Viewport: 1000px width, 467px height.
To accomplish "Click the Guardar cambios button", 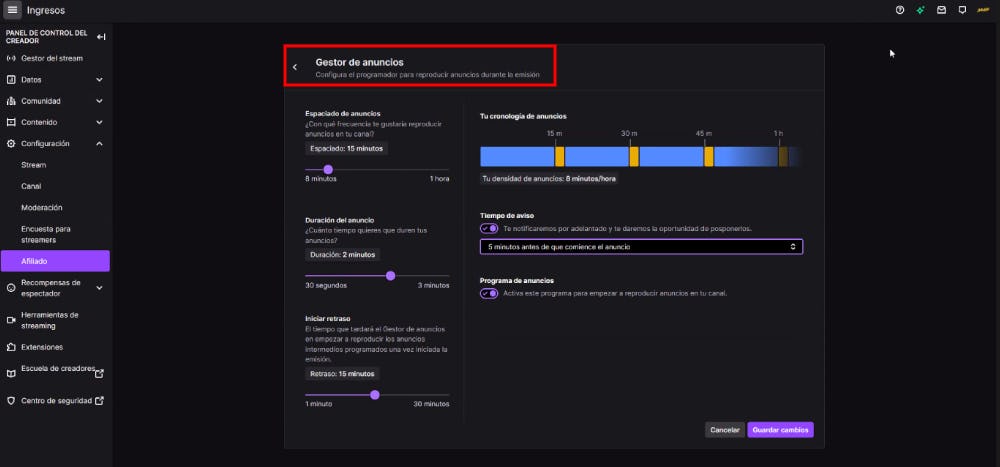I will pos(781,430).
